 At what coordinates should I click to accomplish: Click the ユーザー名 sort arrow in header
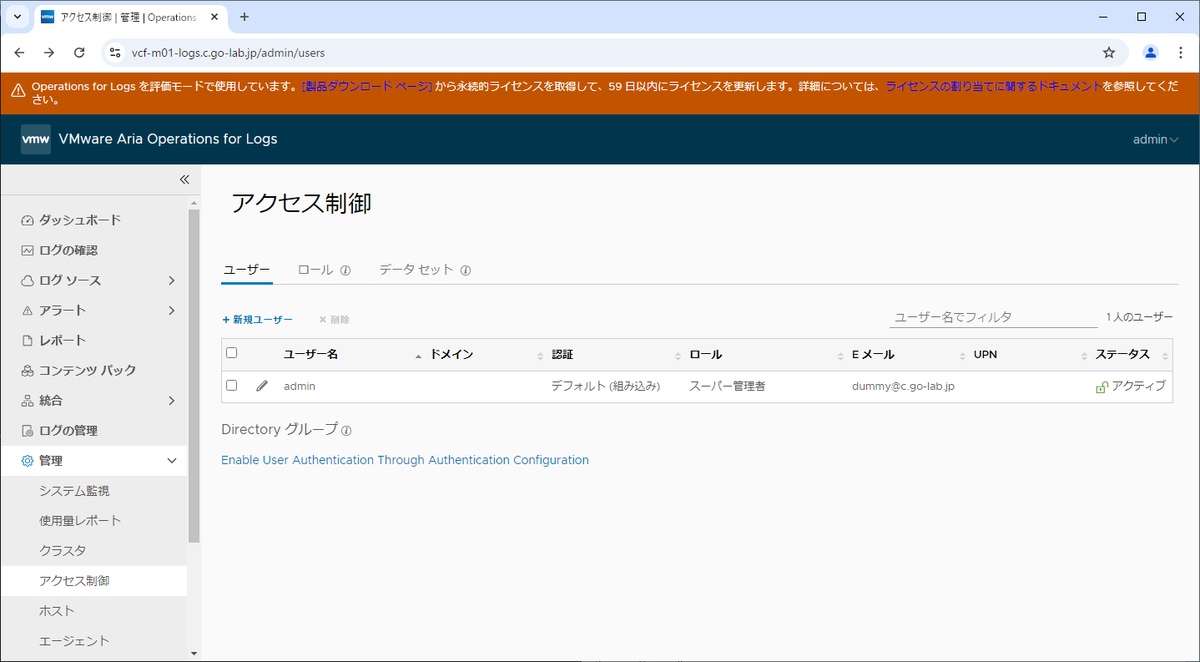coord(418,356)
